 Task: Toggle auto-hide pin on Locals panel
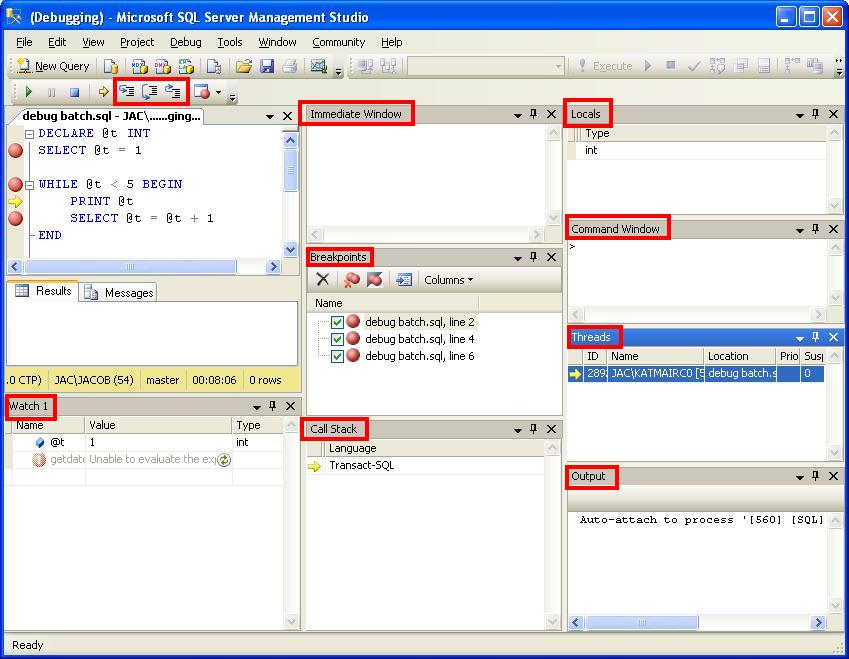click(815, 114)
